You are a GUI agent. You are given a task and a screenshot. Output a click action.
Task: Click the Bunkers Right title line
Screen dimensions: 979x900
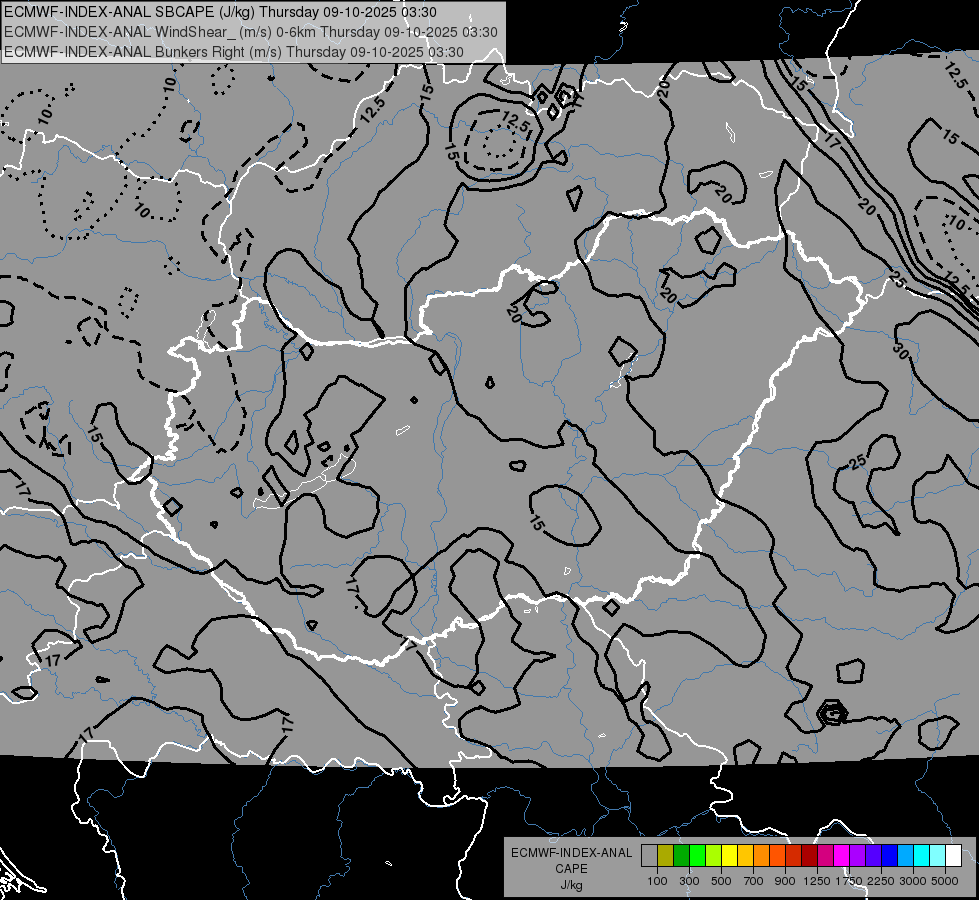tap(233, 51)
